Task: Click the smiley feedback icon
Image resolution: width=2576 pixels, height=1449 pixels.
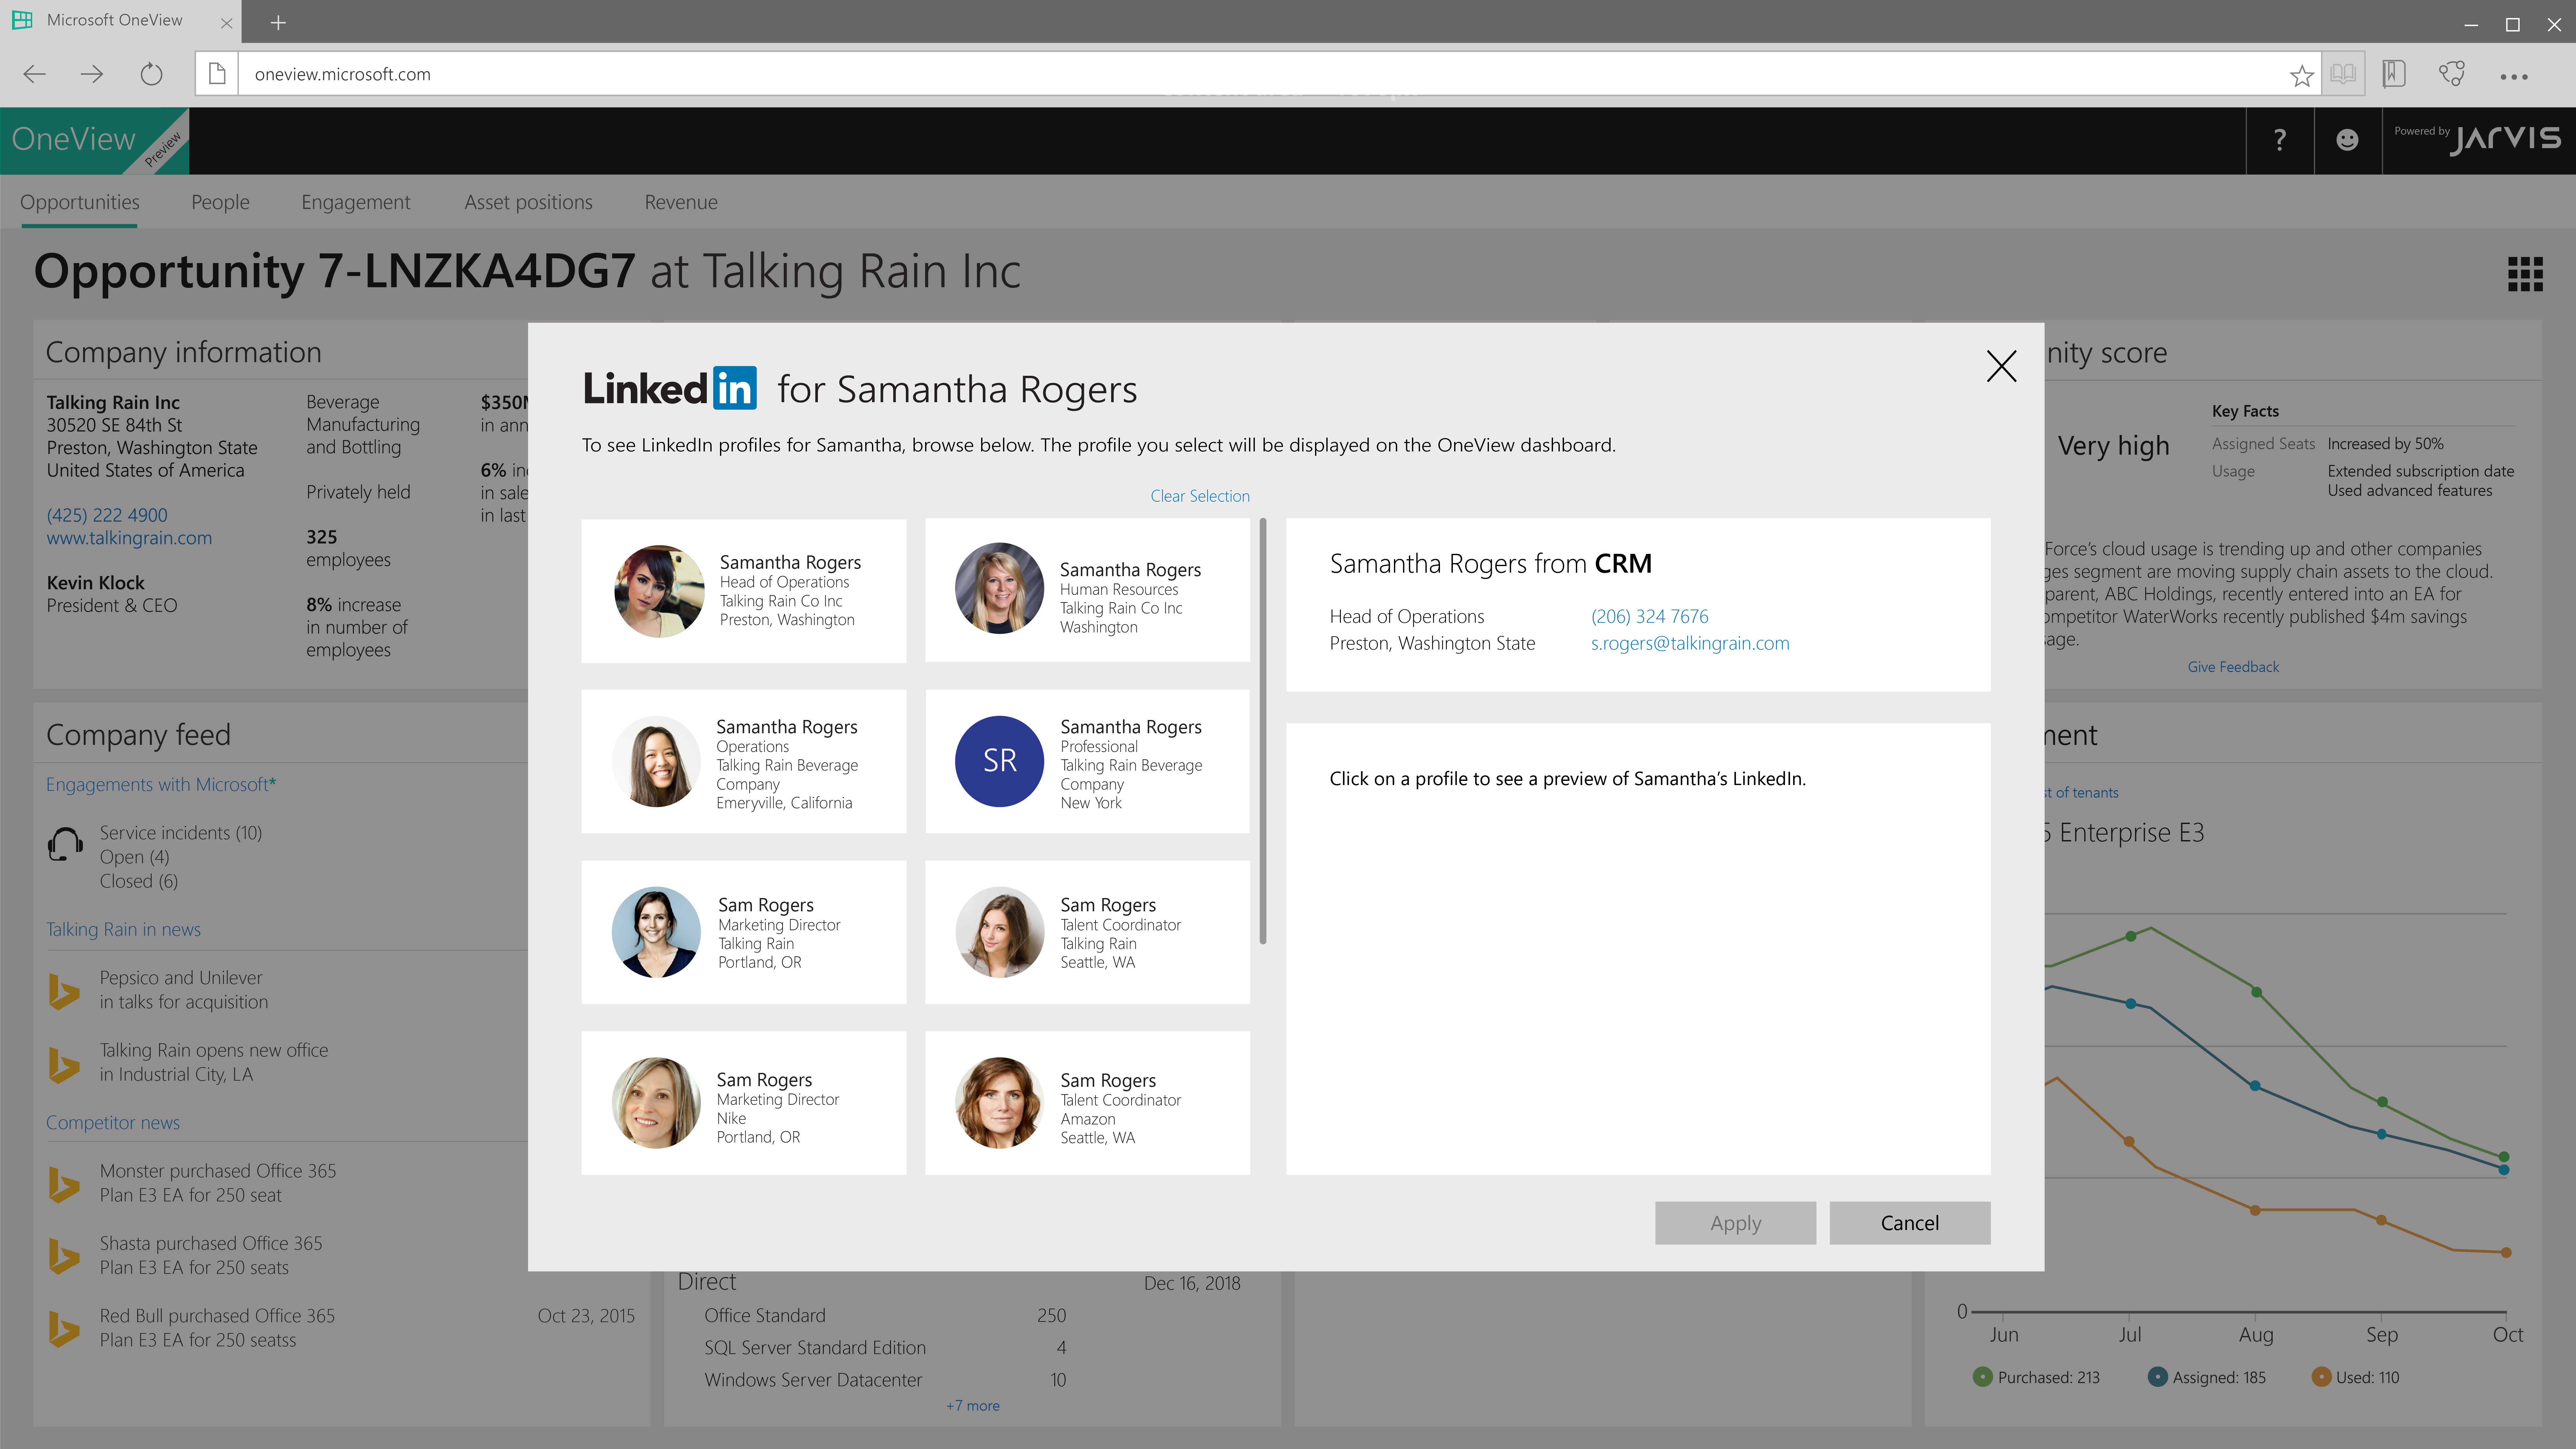Action: pos(2347,140)
